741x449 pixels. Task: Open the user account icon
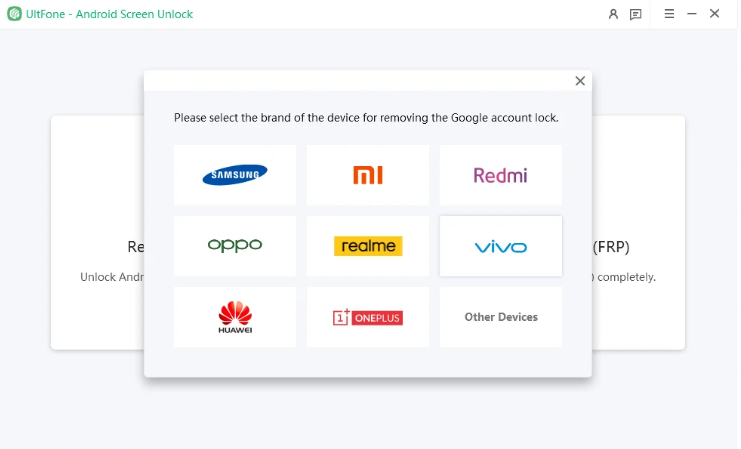coord(613,14)
